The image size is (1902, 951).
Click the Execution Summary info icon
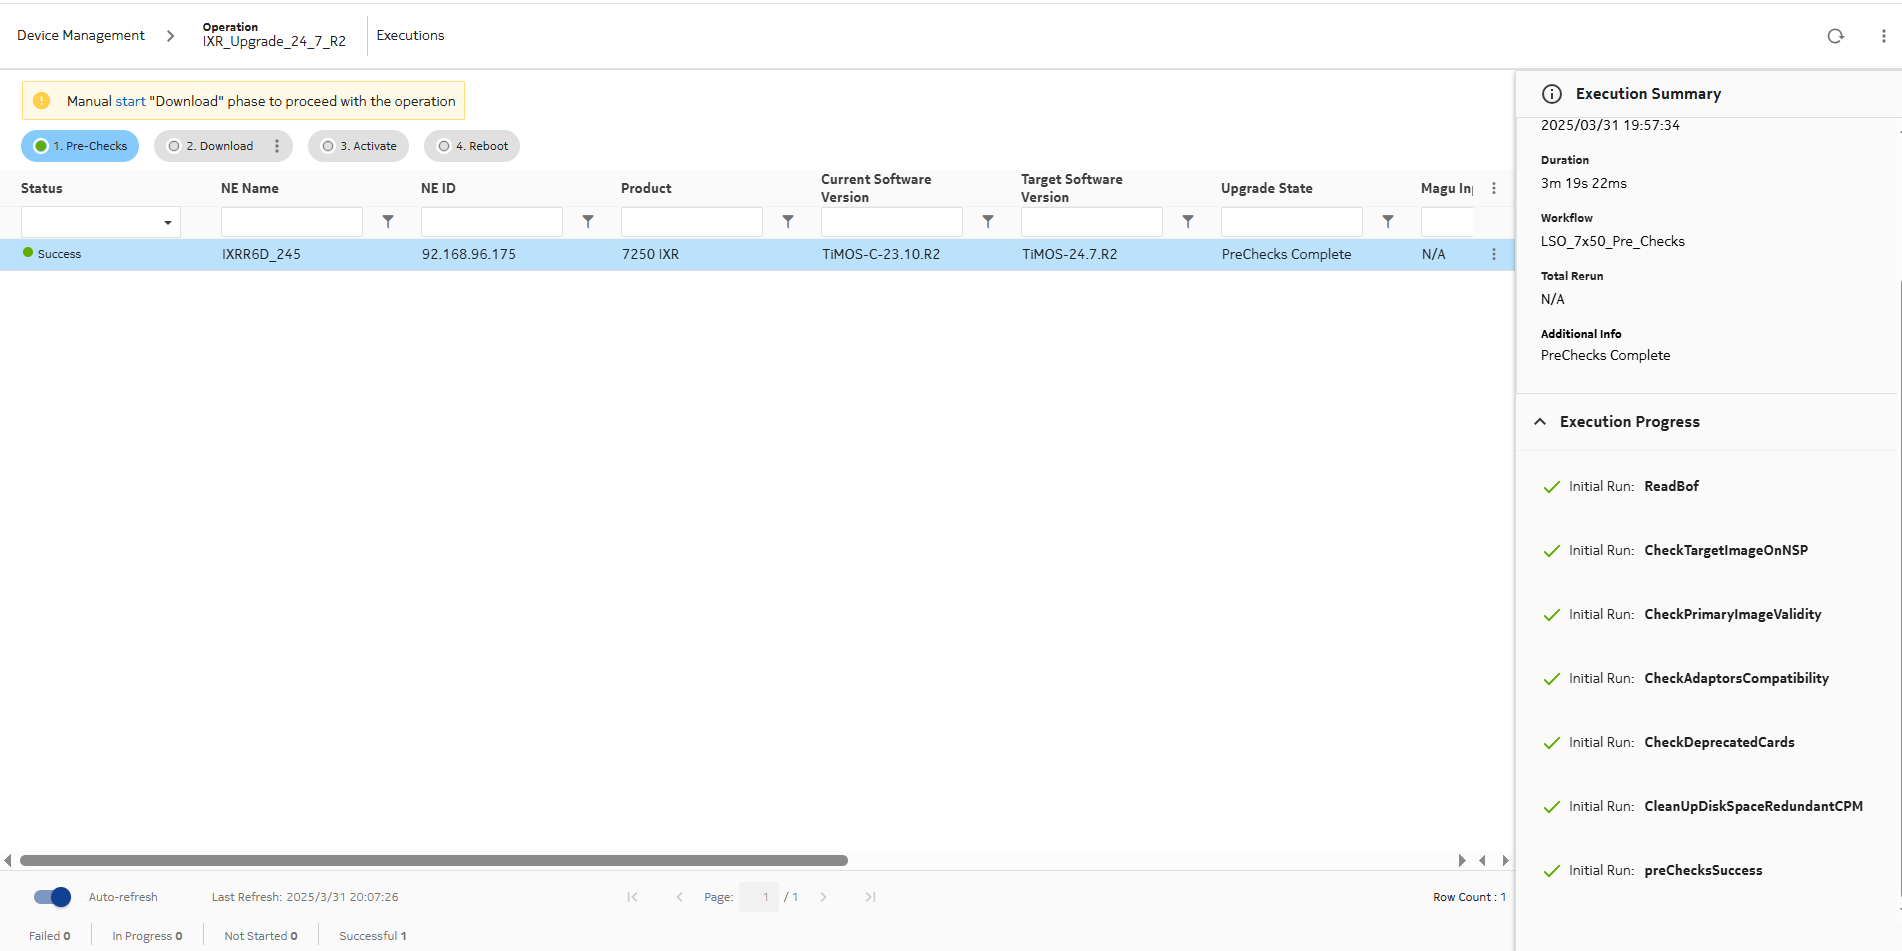[x=1552, y=94]
